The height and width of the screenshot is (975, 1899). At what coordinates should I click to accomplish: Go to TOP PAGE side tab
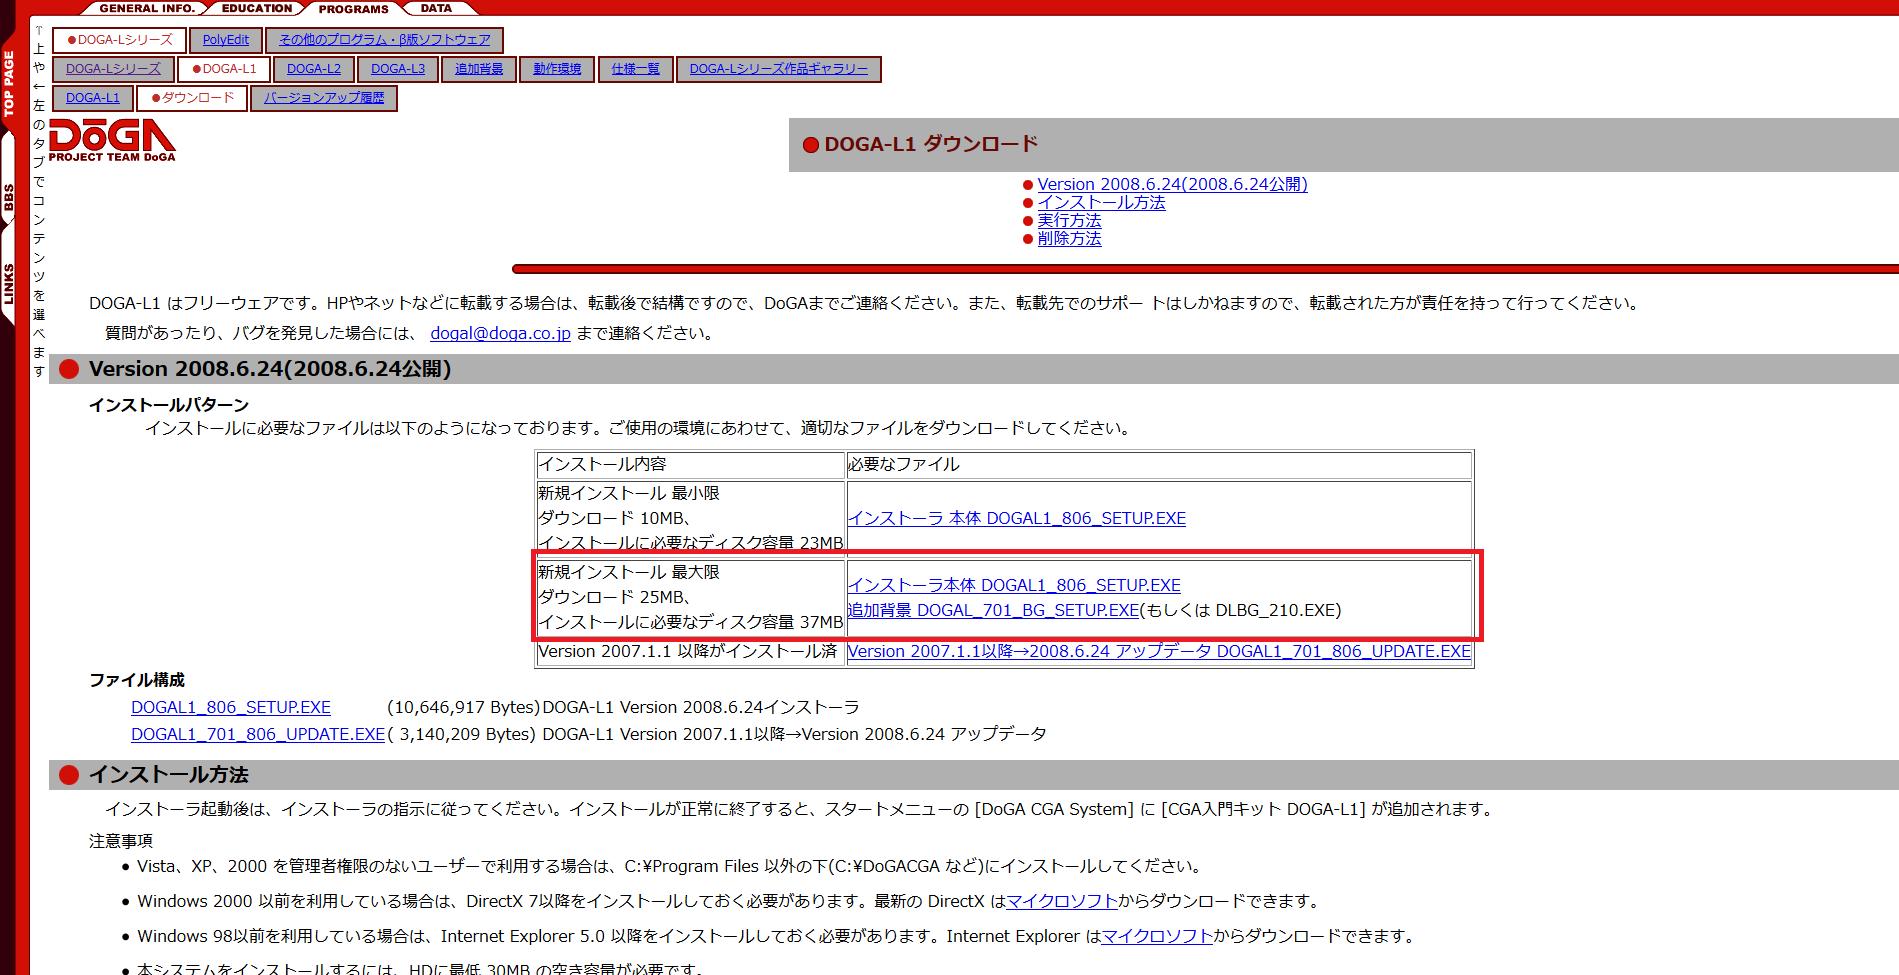click(x=9, y=84)
